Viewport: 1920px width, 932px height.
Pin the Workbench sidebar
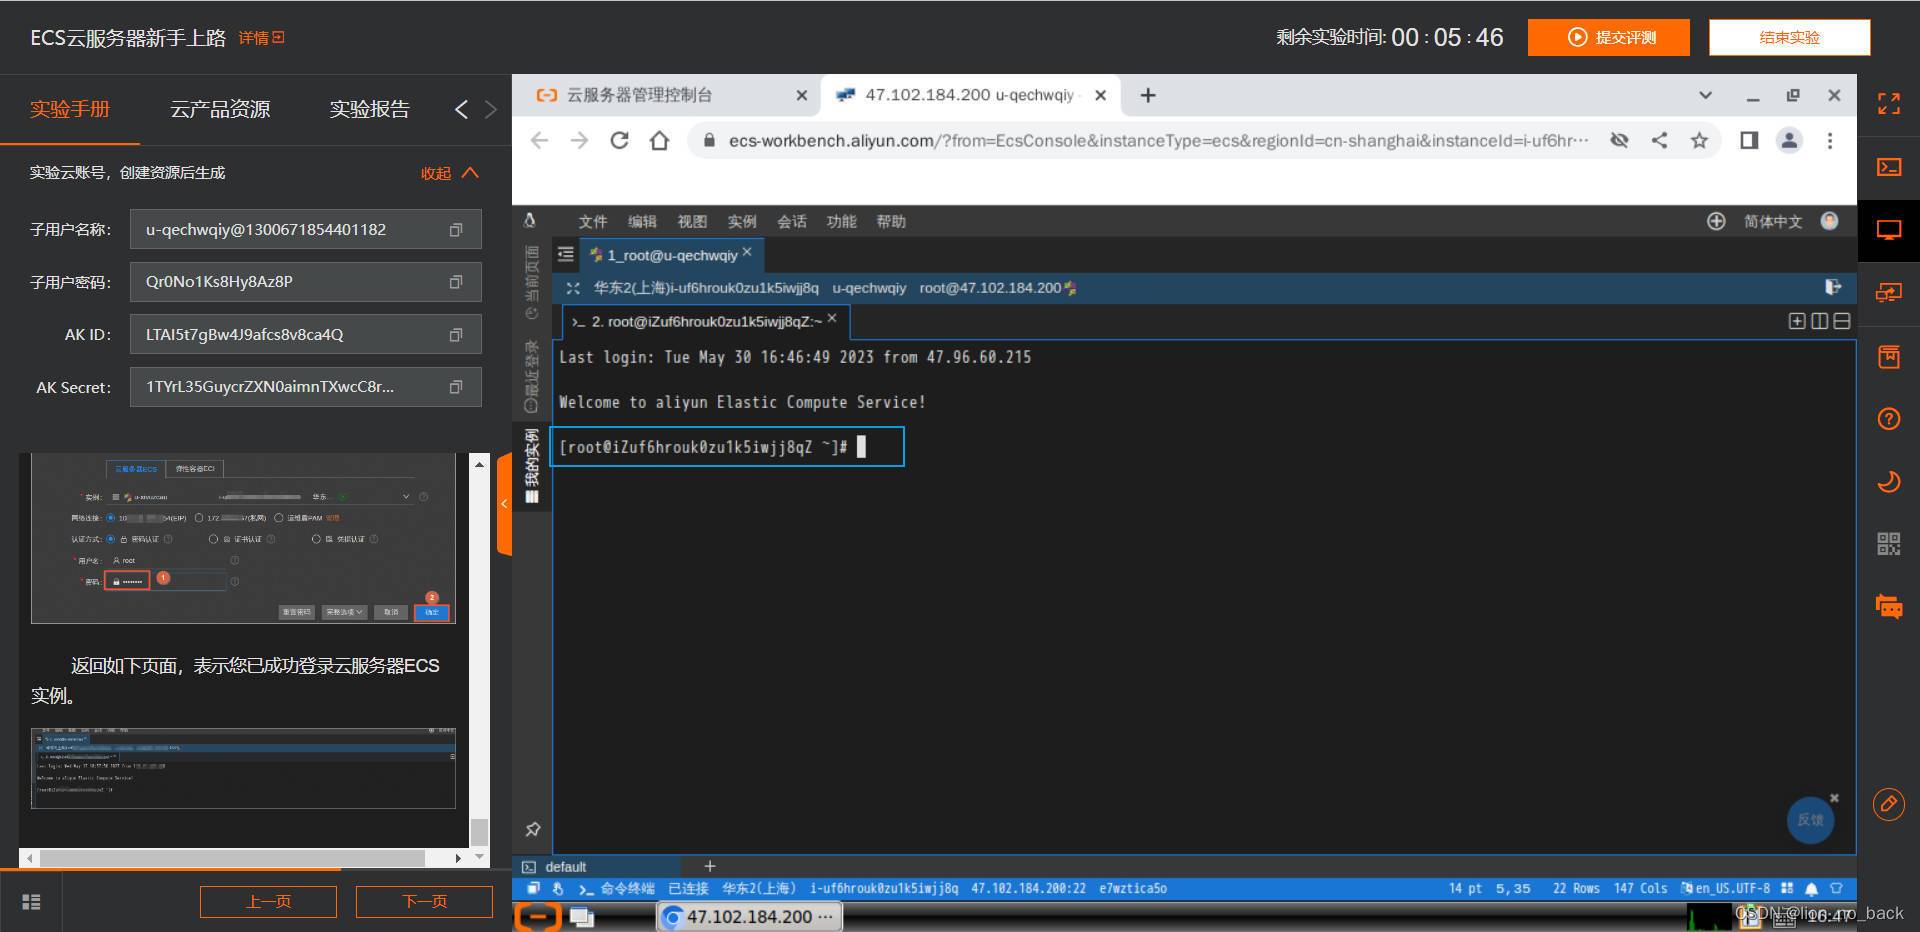tap(533, 829)
